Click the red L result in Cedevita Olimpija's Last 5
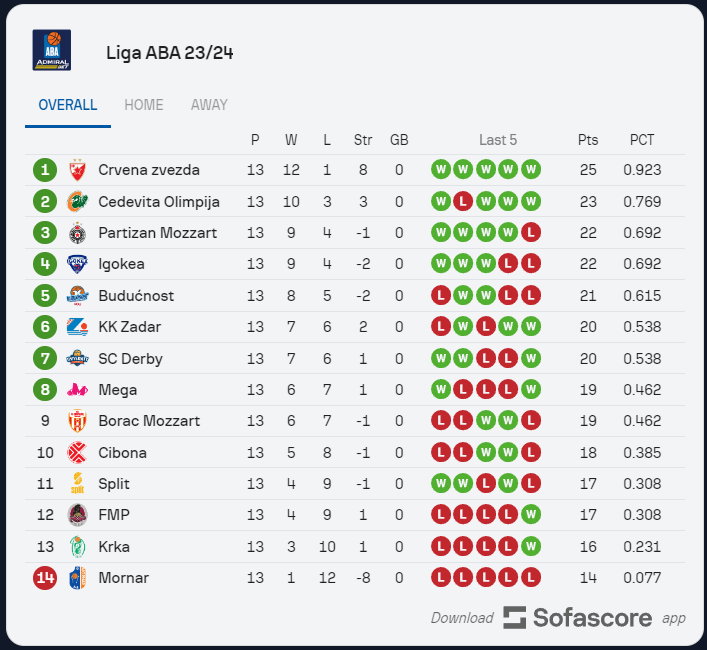 (463, 201)
